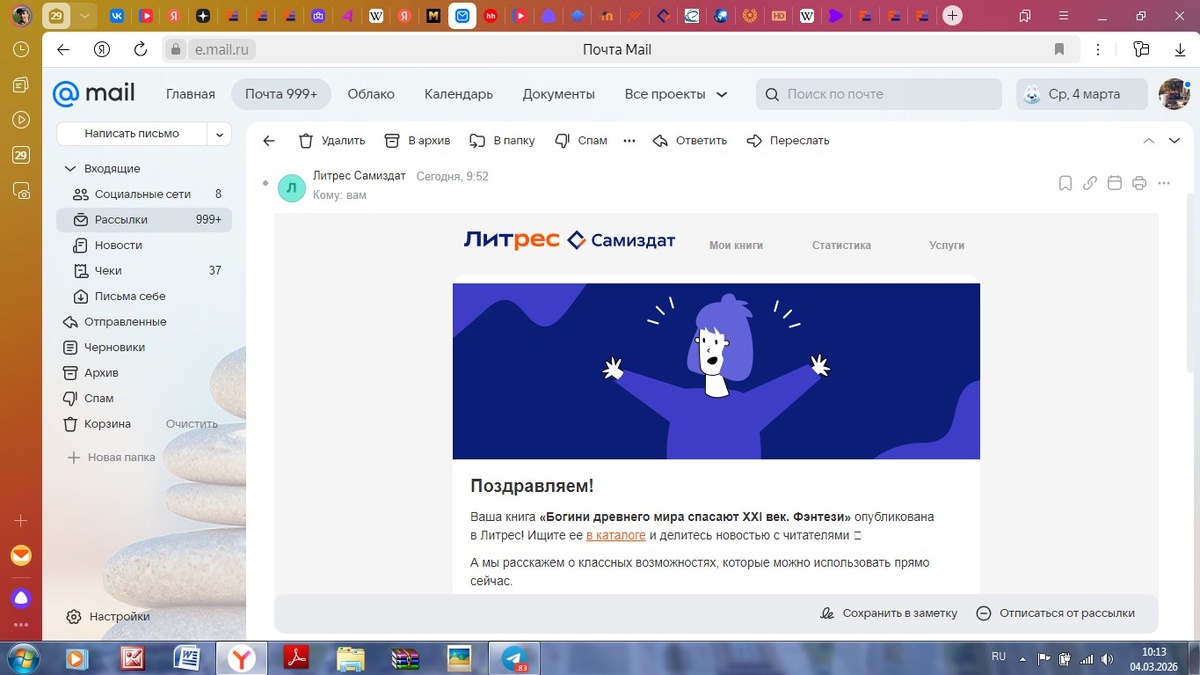Open the Письма себе folder
The image size is (1200, 675).
[144, 296]
